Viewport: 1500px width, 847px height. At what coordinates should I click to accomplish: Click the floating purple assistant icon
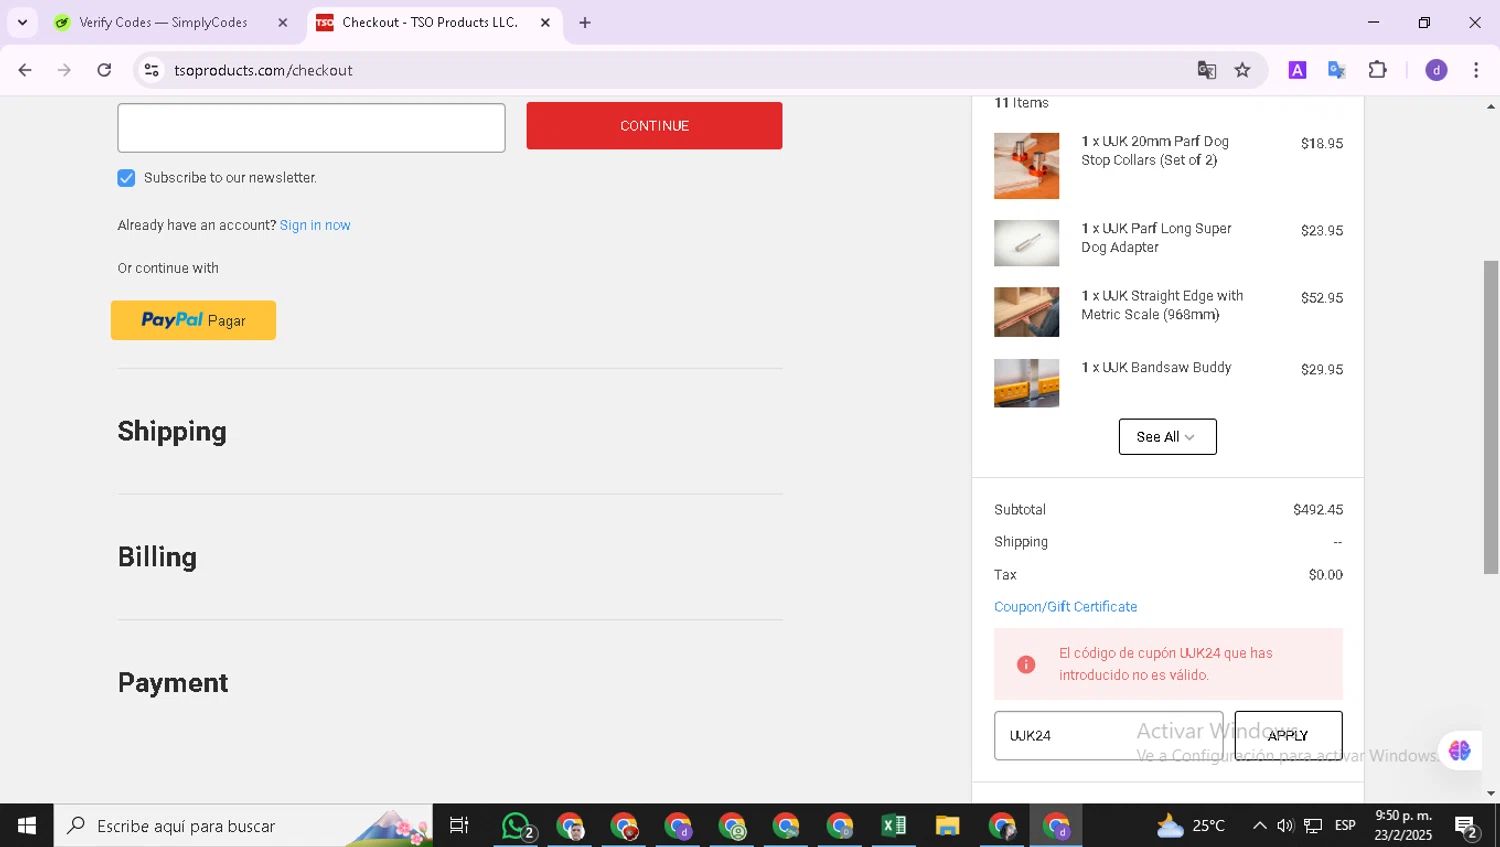coord(1459,750)
